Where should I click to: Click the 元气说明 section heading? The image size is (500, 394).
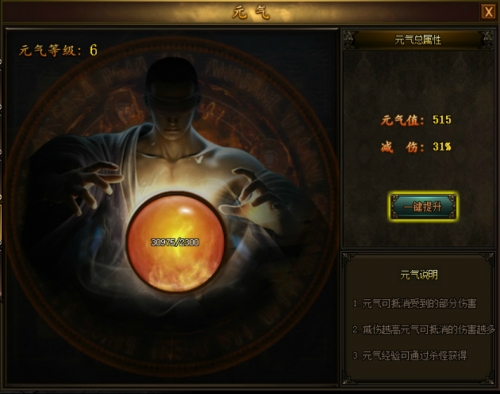pos(419,275)
